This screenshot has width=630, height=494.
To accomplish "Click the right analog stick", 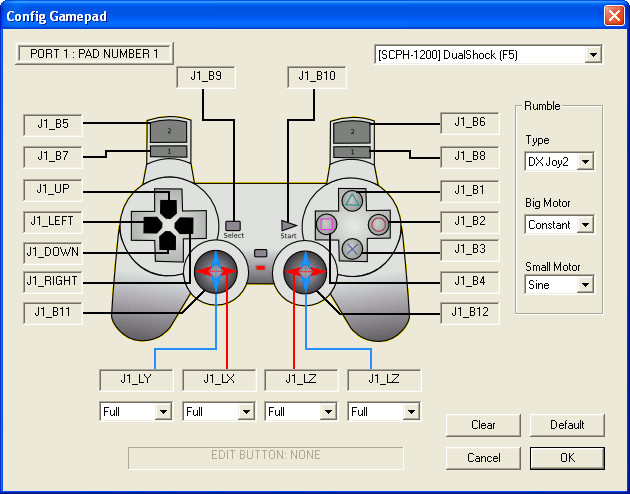I will click(305, 271).
